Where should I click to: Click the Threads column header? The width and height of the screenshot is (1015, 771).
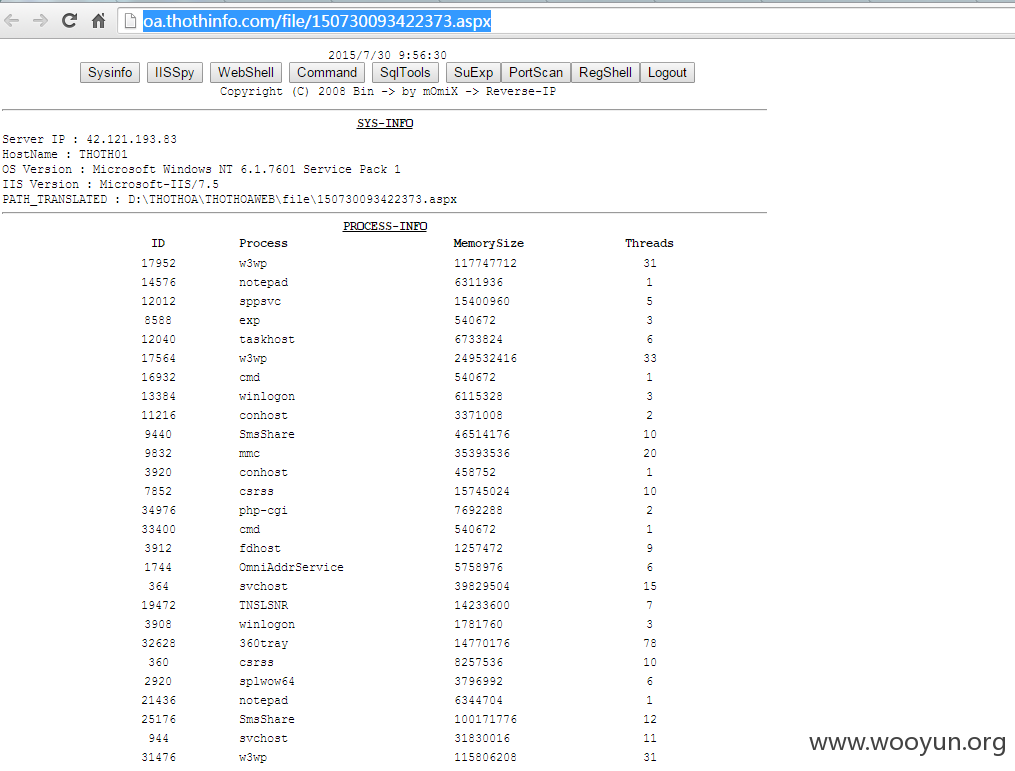(649, 243)
